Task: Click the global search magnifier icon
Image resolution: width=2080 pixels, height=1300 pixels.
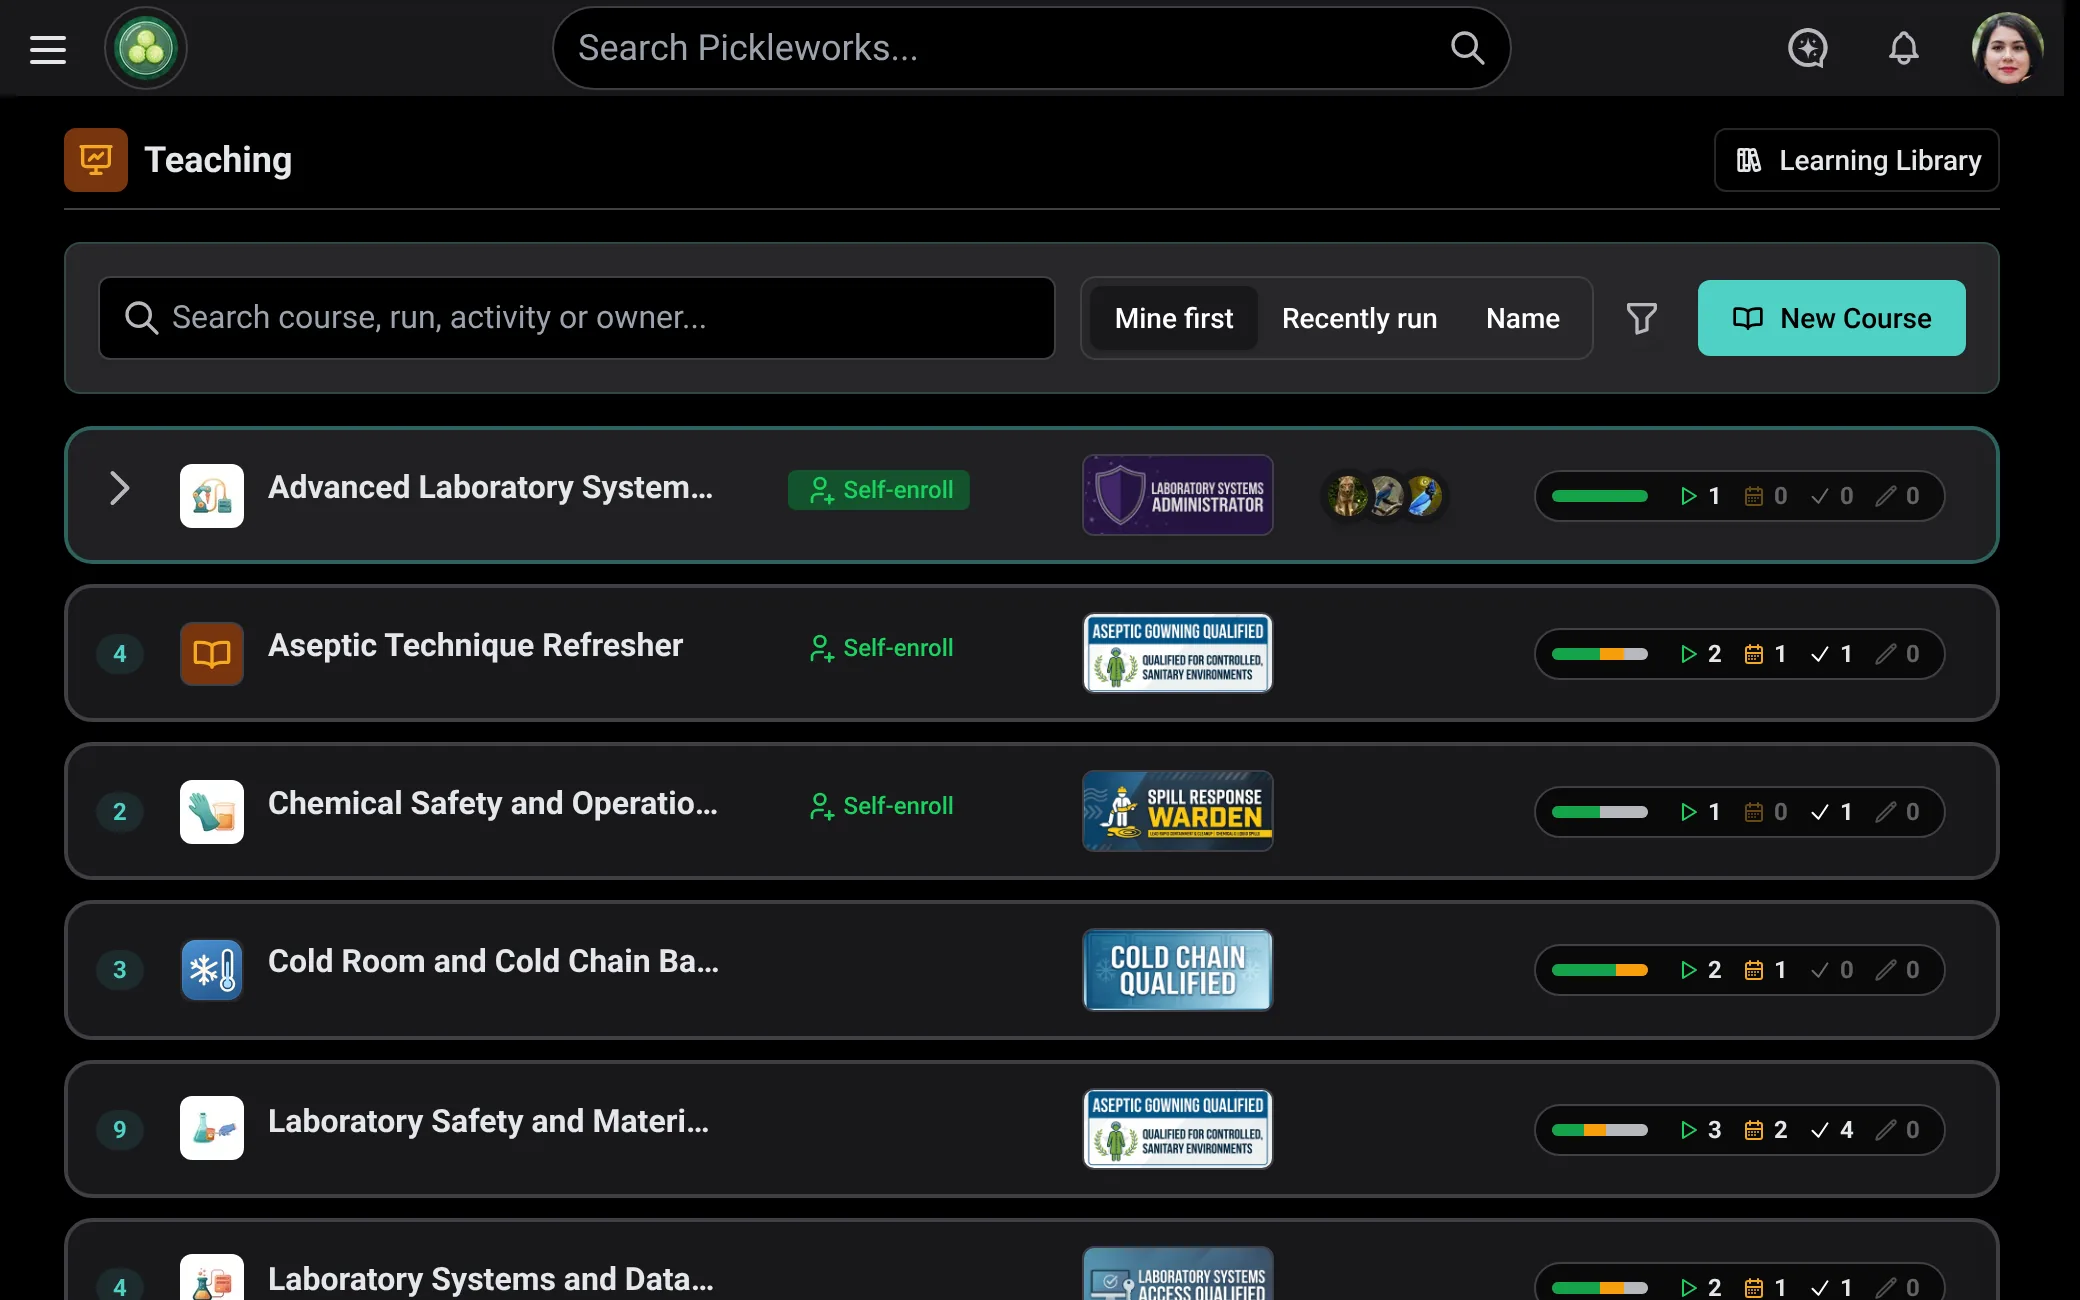Action: (x=1467, y=48)
